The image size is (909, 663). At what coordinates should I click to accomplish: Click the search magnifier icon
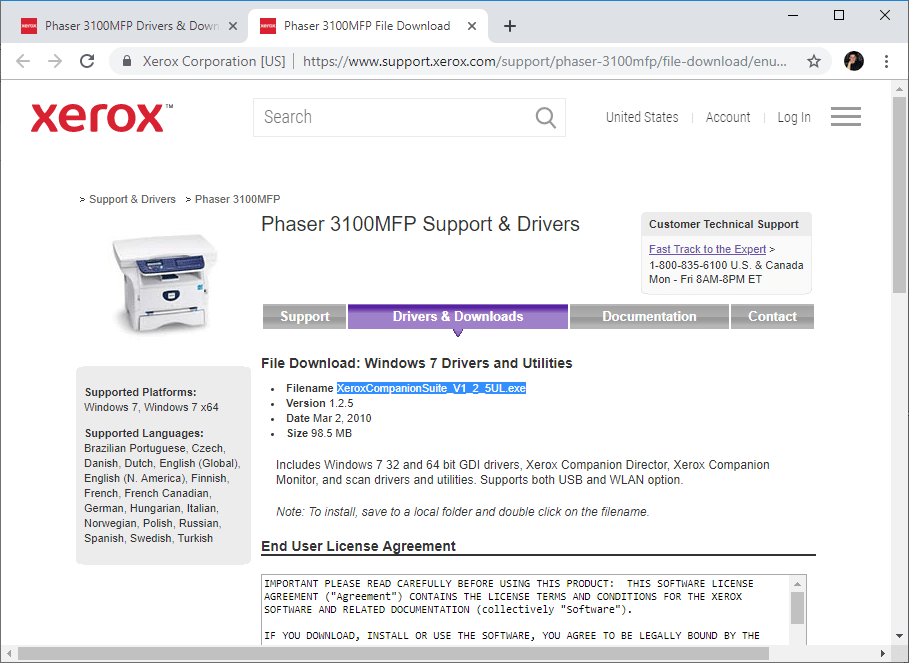tap(546, 117)
